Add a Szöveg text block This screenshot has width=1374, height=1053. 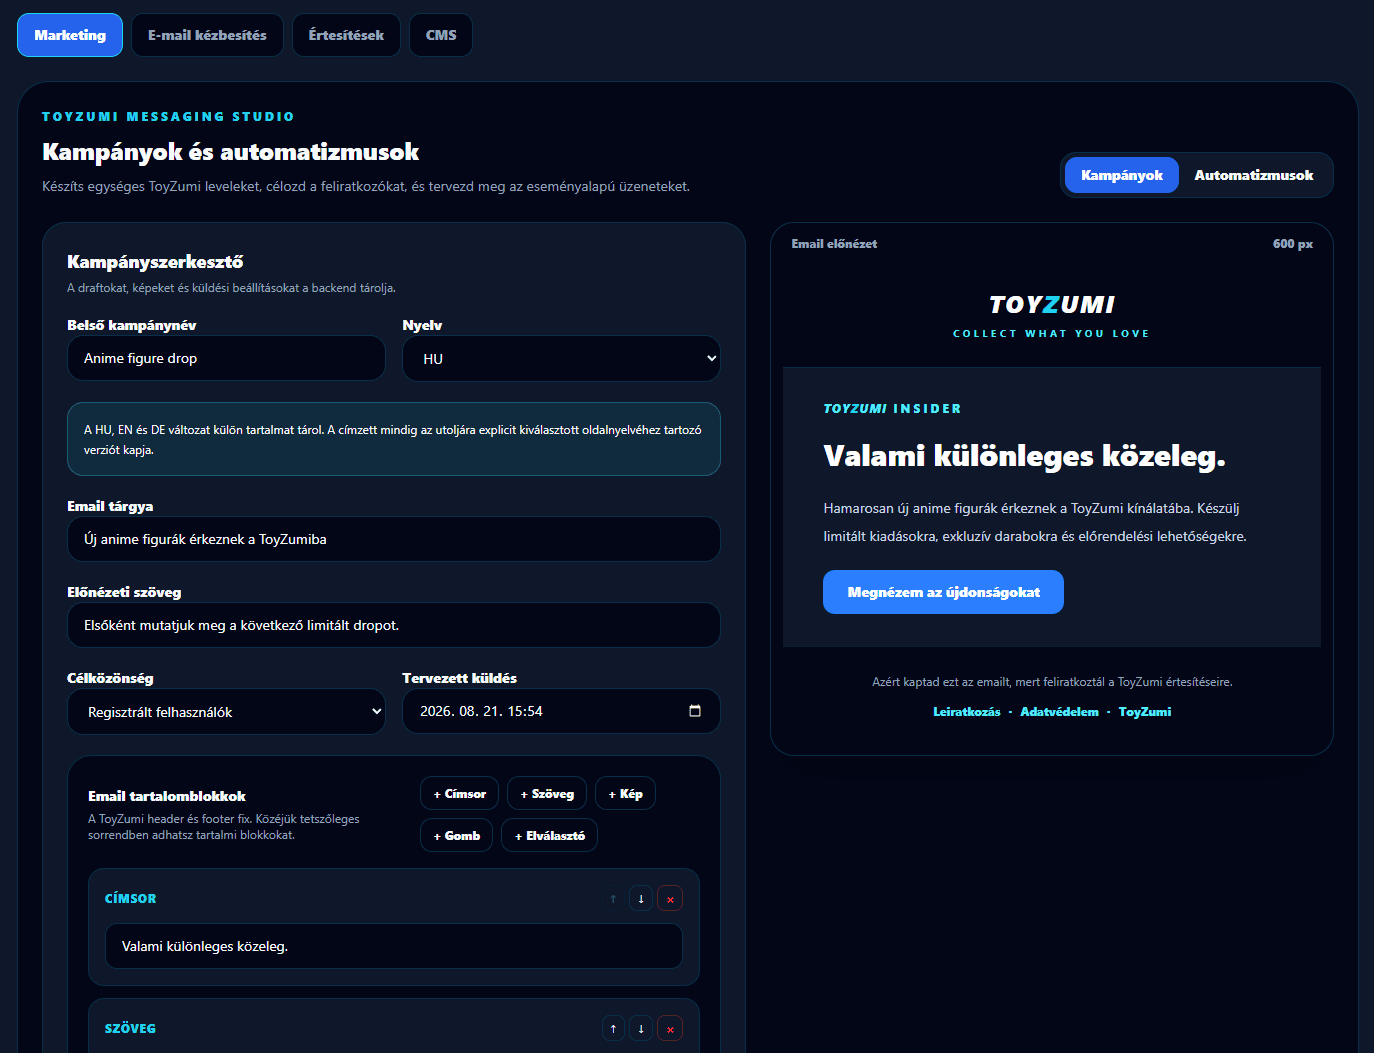tap(547, 794)
